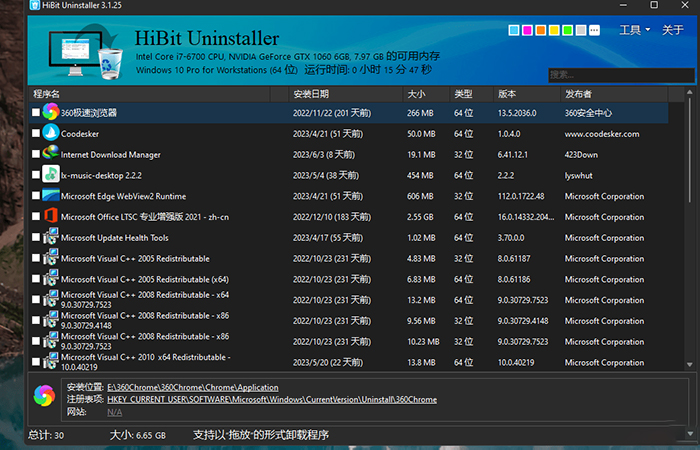The width and height of the screenshot is (700, 450).
Task: Tick checkbox for Visual C++ 2005 Redistributable (x64)
Action: click(36, 279)
